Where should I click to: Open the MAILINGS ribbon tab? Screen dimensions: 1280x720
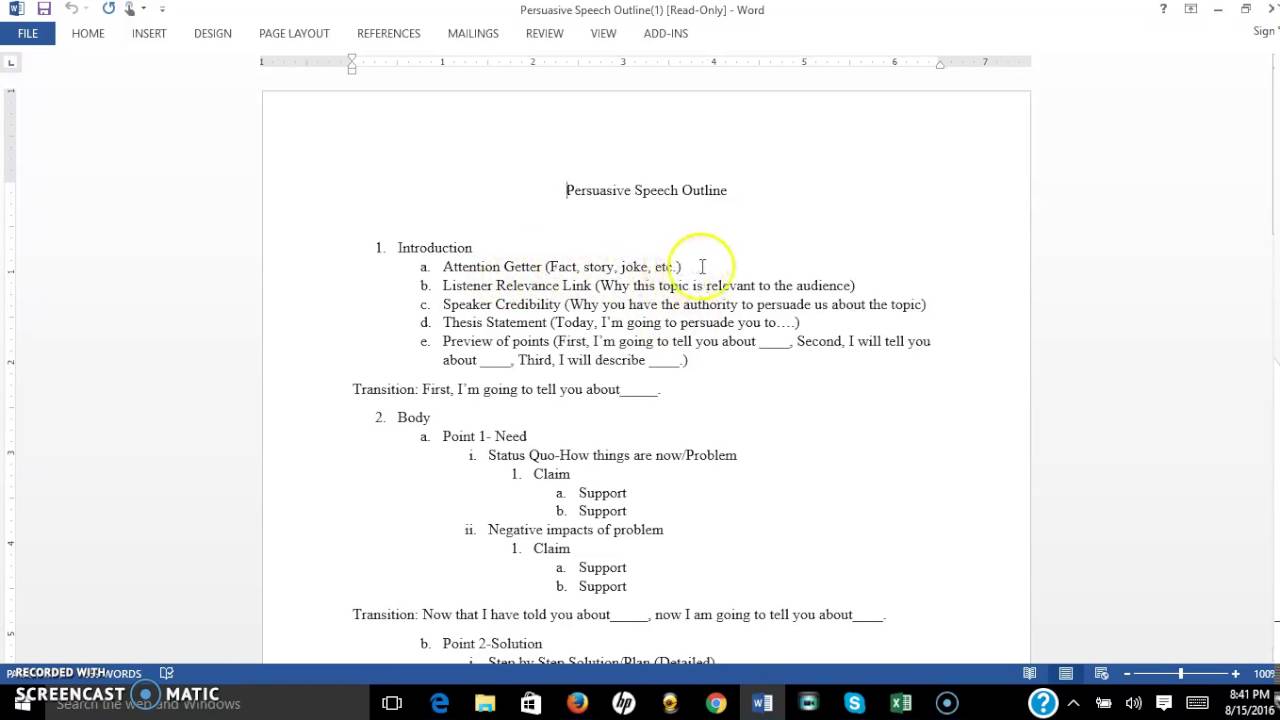[x=473, y=33]
